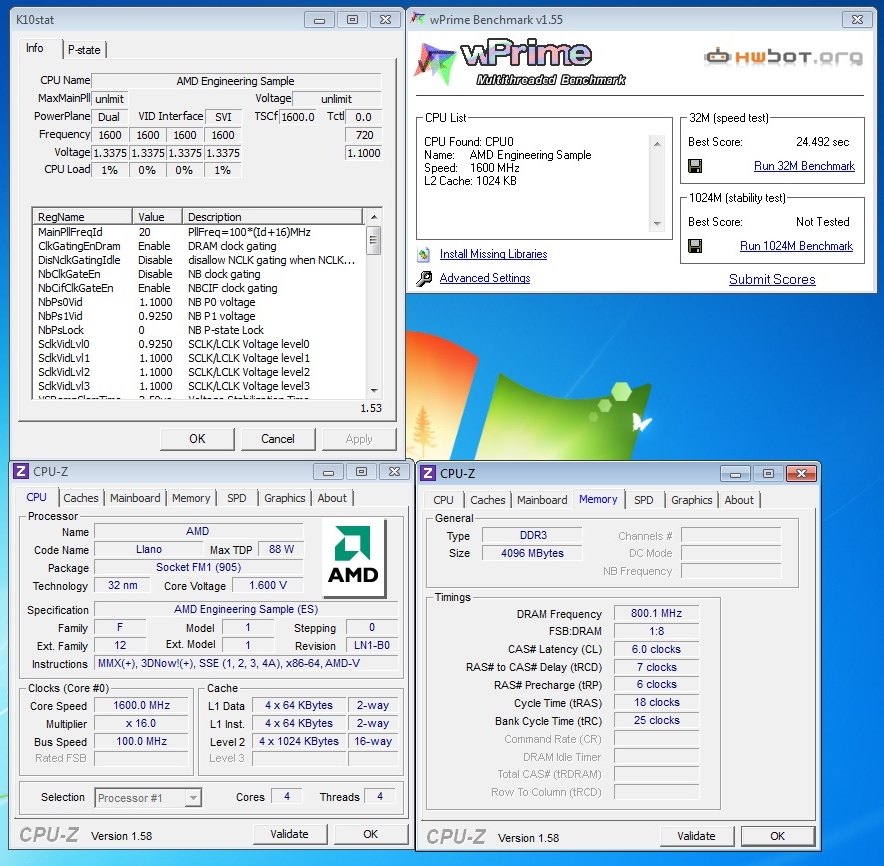Screen dimensions: 884x866
Task: Click the Value column header in K10stat
Action: click(157, 216)
